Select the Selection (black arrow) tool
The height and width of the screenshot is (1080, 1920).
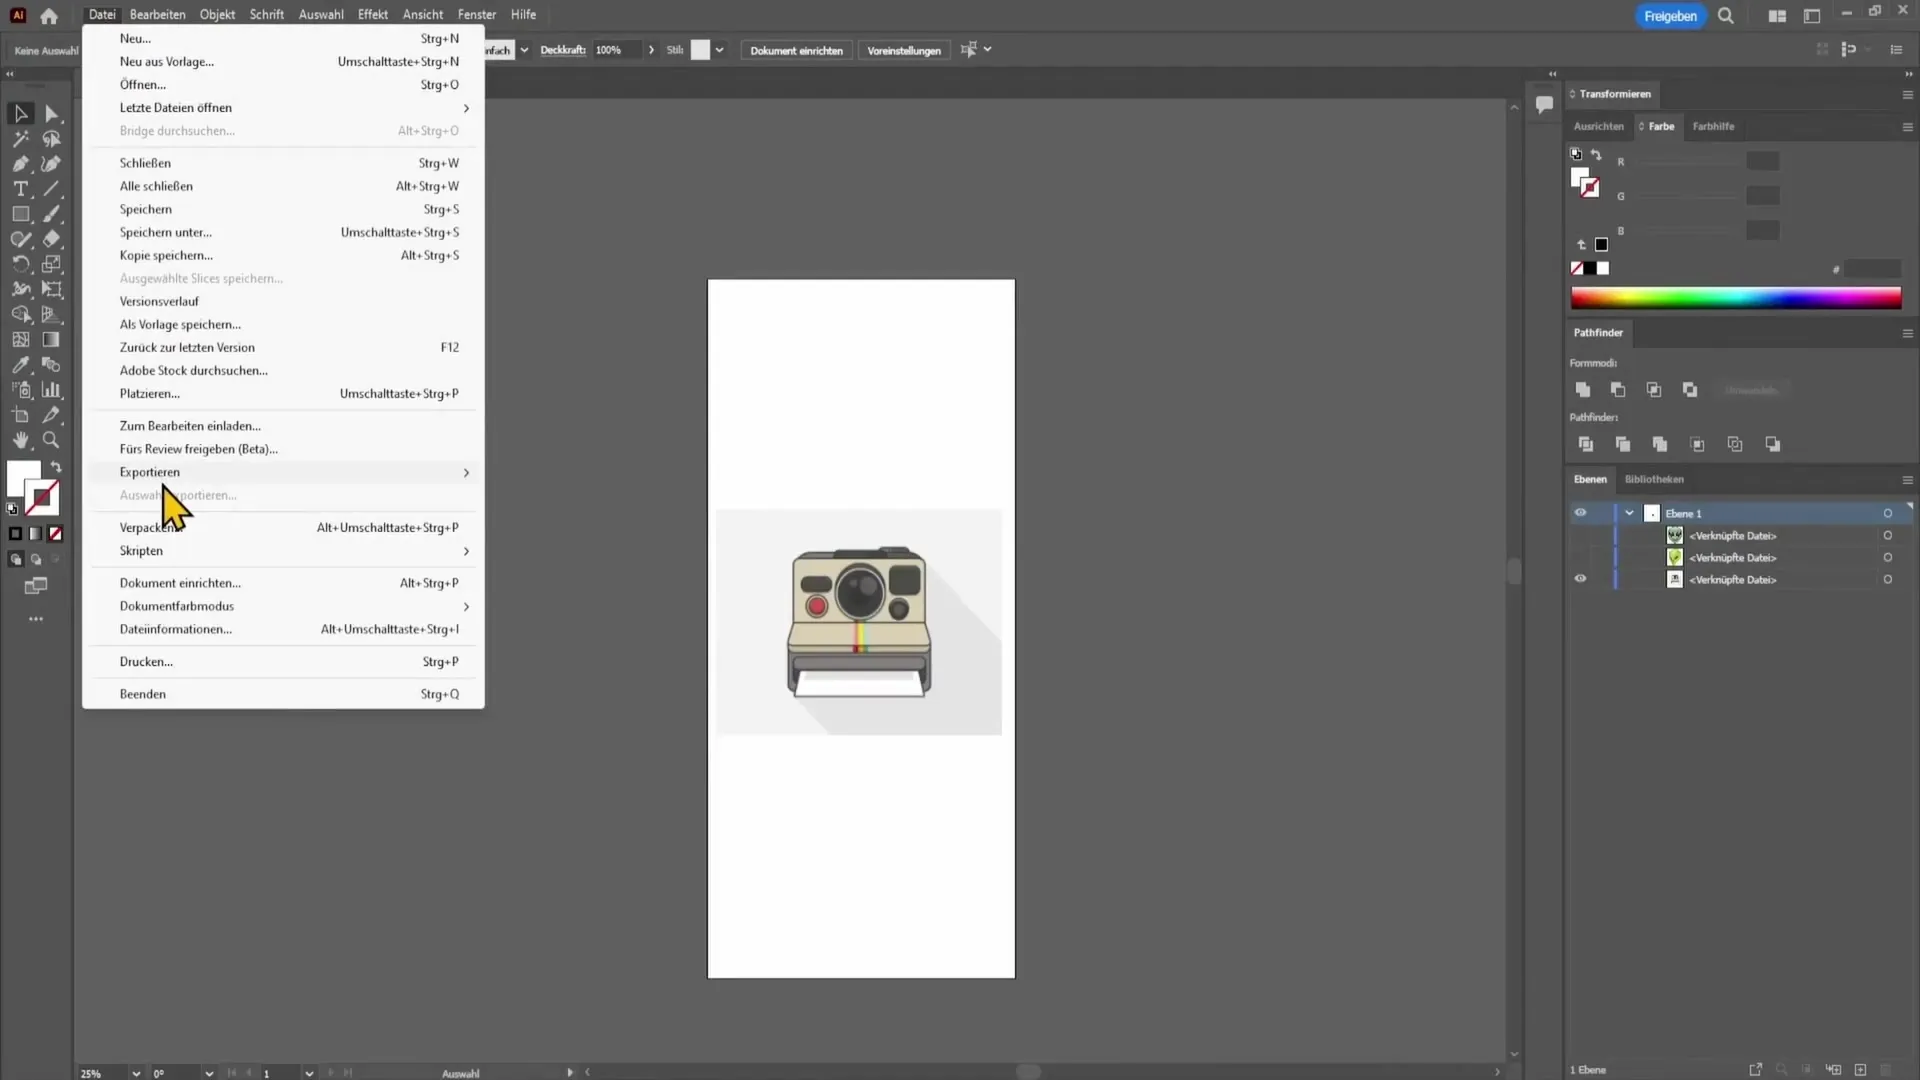tap(20, 114)
